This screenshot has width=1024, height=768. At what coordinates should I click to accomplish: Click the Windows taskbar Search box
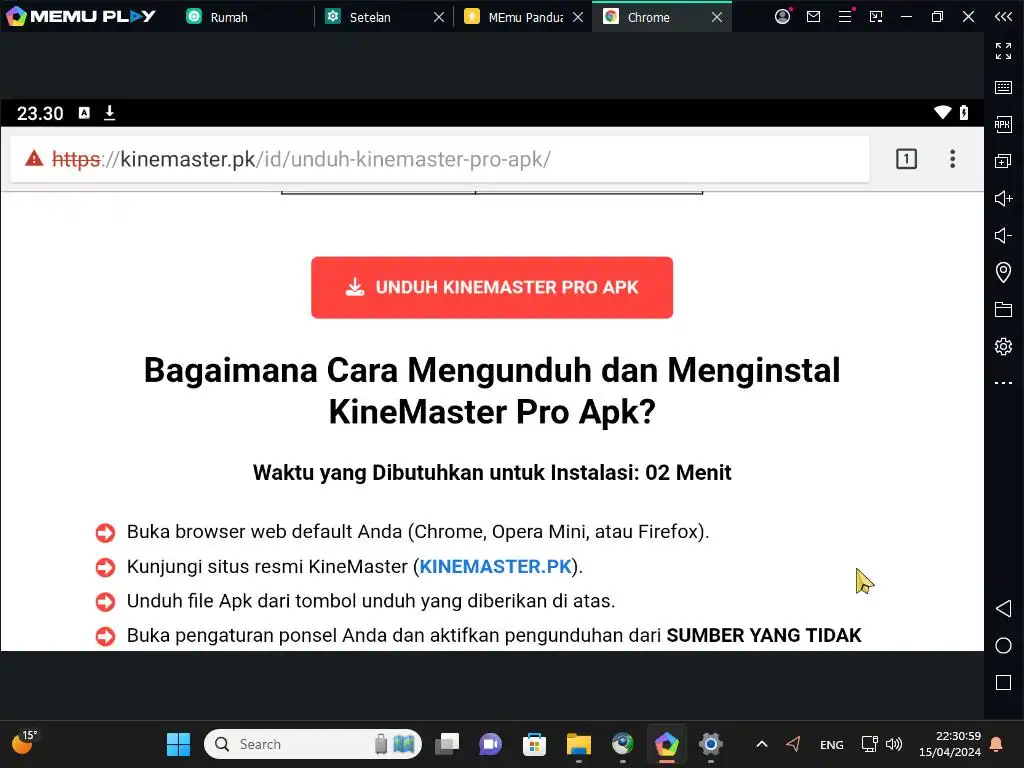click(313, 744)
